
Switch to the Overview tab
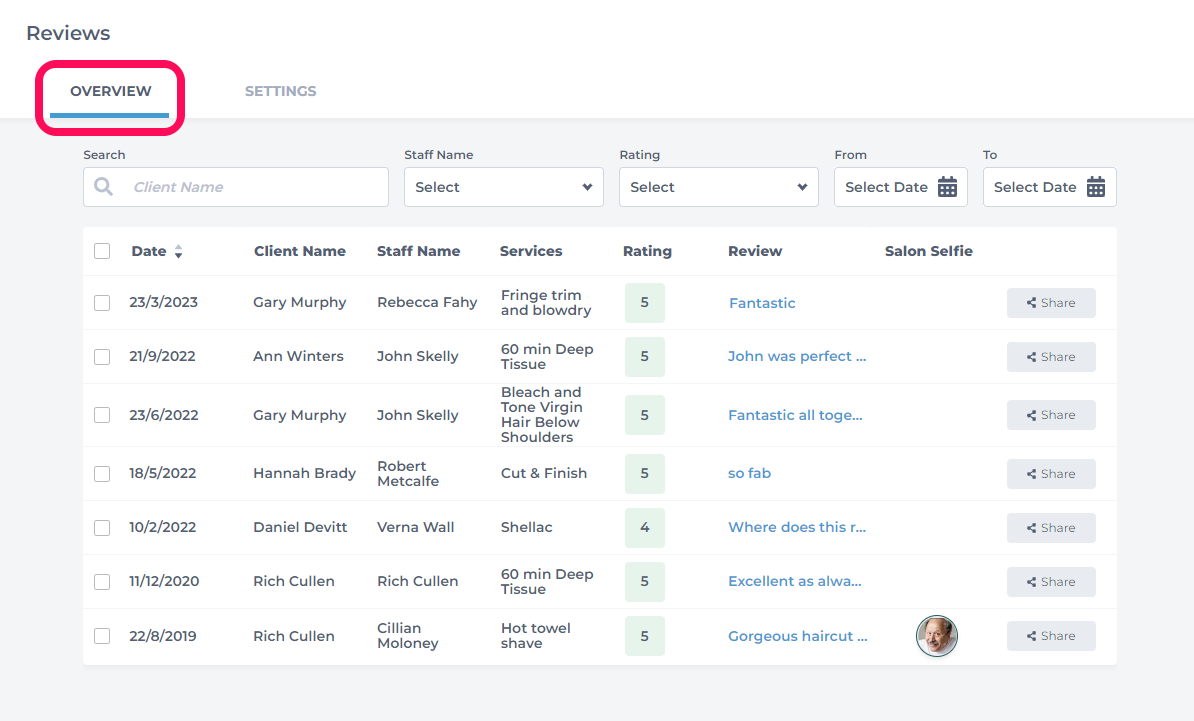(x=110, y=91)
